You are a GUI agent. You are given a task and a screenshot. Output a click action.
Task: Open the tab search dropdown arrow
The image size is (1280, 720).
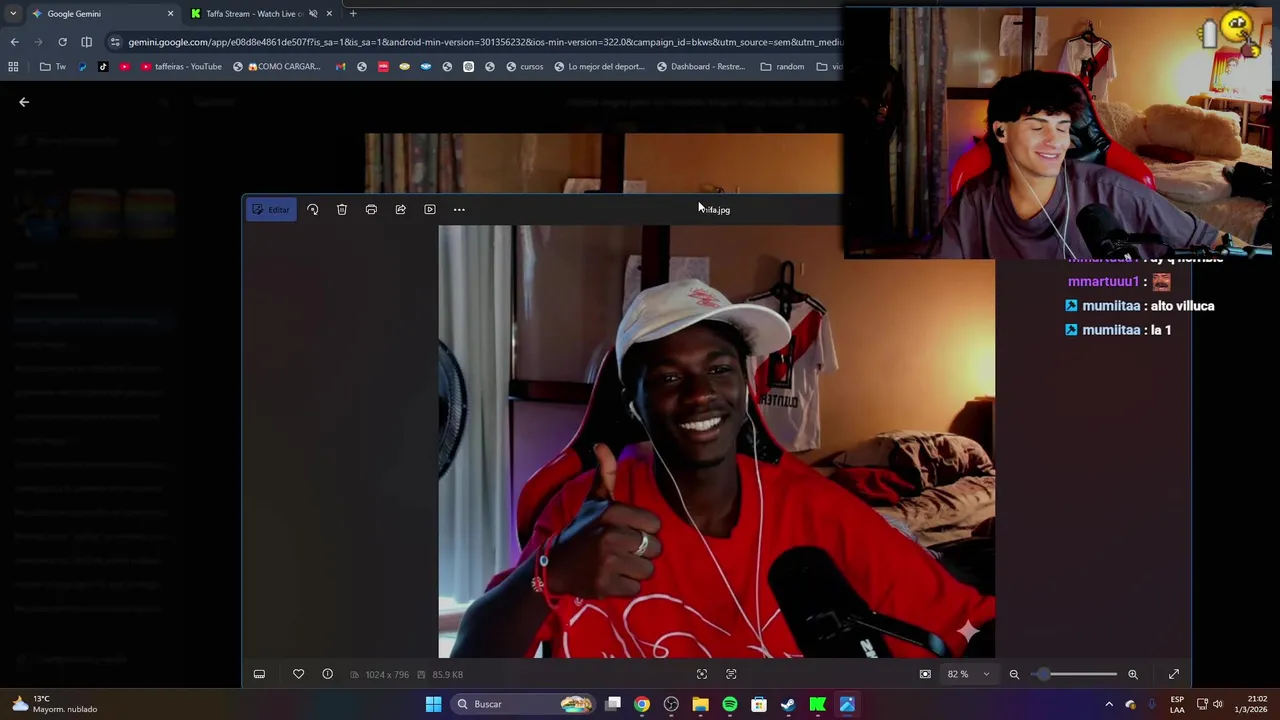(13, 14)
